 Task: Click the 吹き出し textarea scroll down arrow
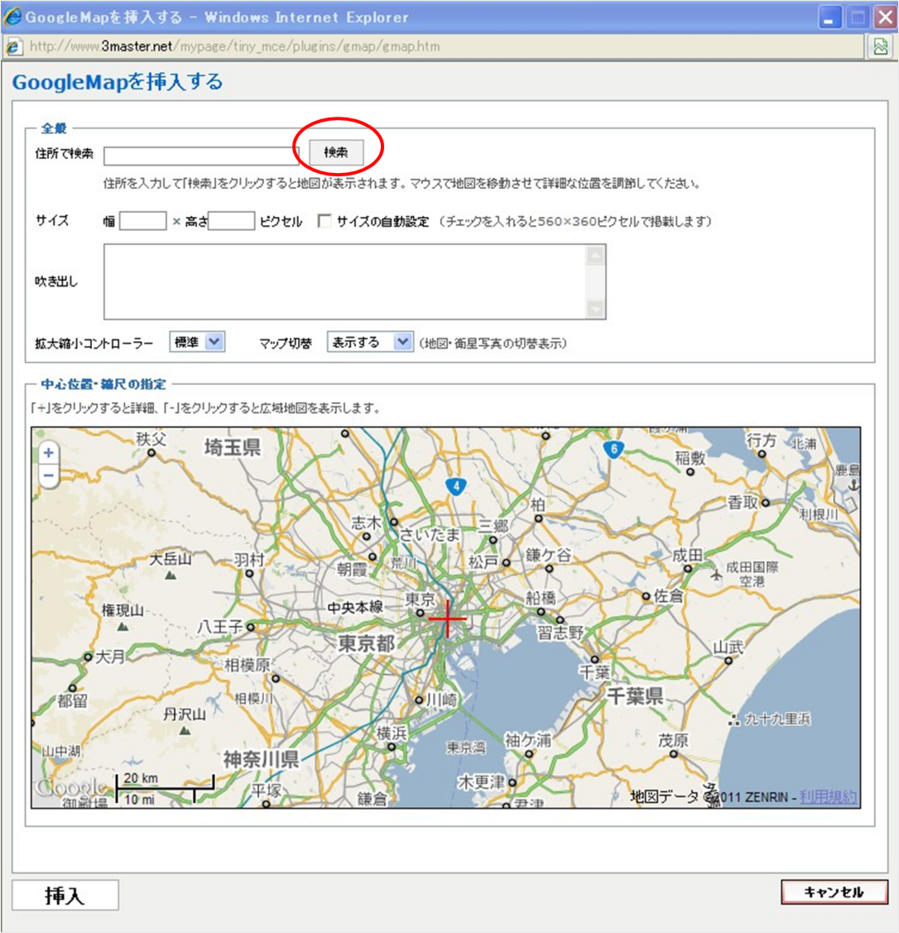(595, 308)
